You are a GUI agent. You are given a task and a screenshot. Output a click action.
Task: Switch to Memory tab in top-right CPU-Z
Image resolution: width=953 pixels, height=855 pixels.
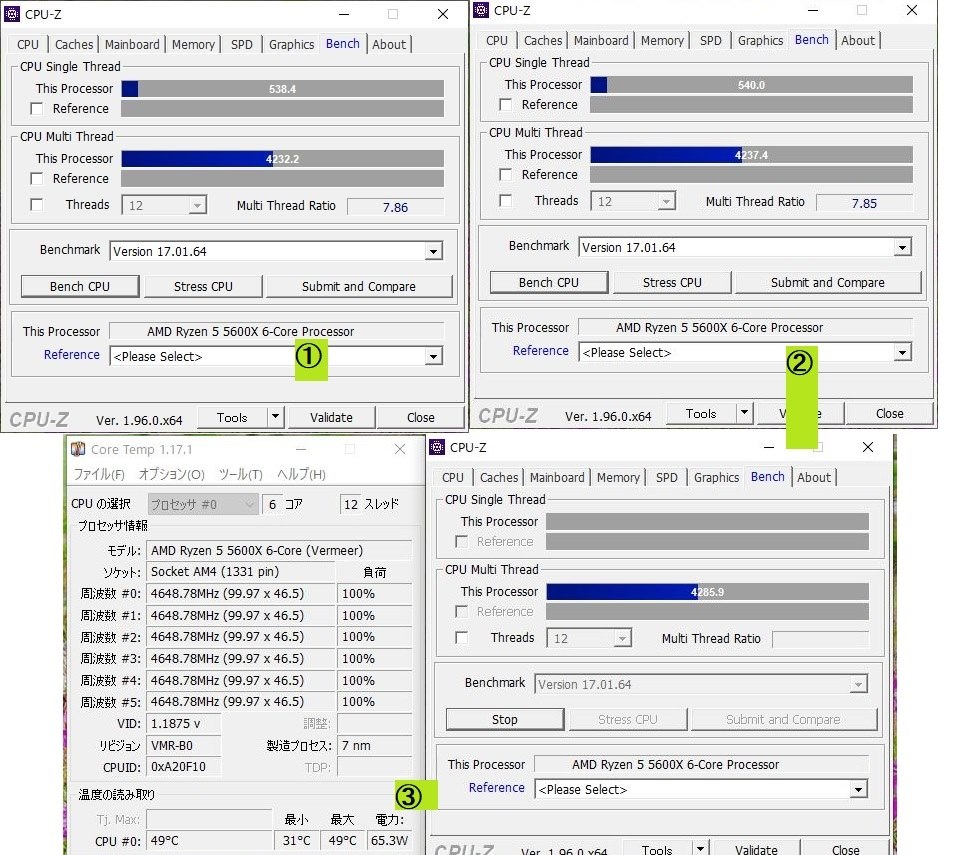(662, 41)
